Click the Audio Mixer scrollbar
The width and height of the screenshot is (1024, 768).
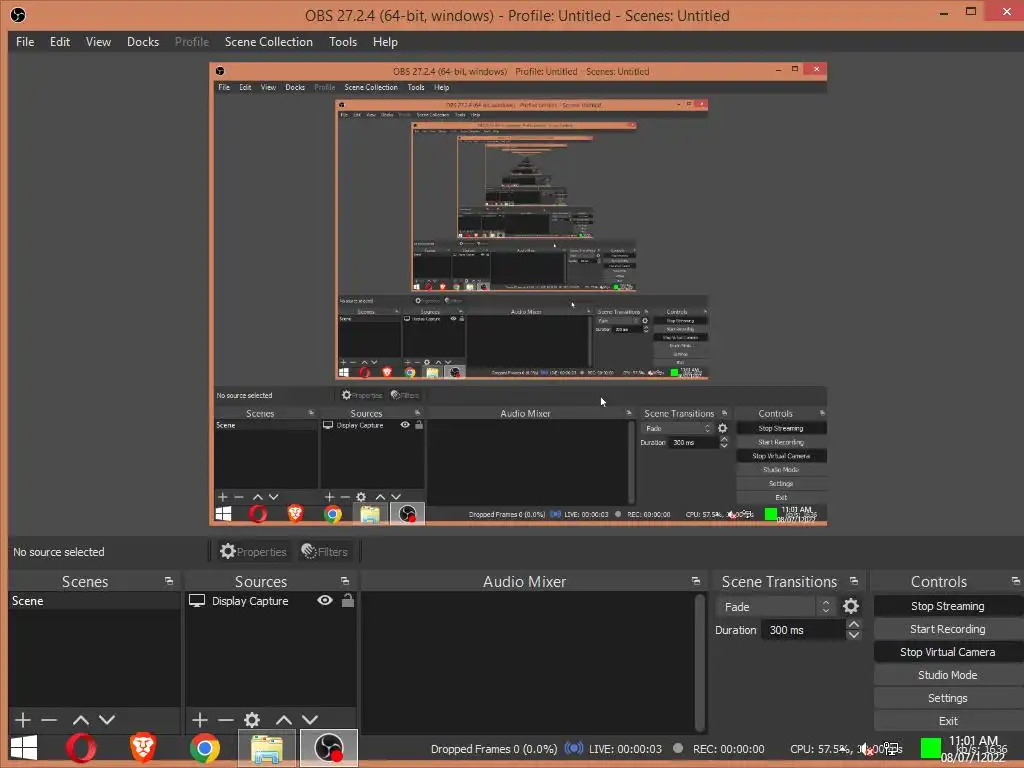pyautogui.click(x=700, y=662)
